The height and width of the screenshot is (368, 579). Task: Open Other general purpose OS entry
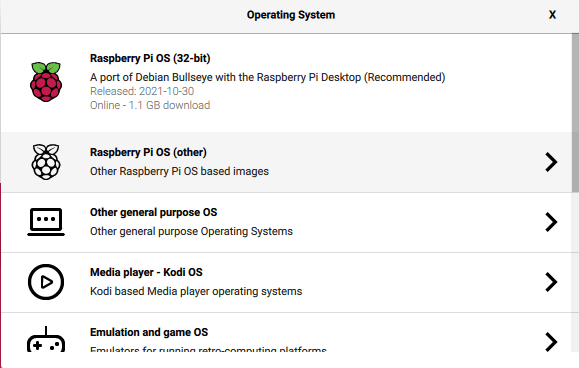286,222
